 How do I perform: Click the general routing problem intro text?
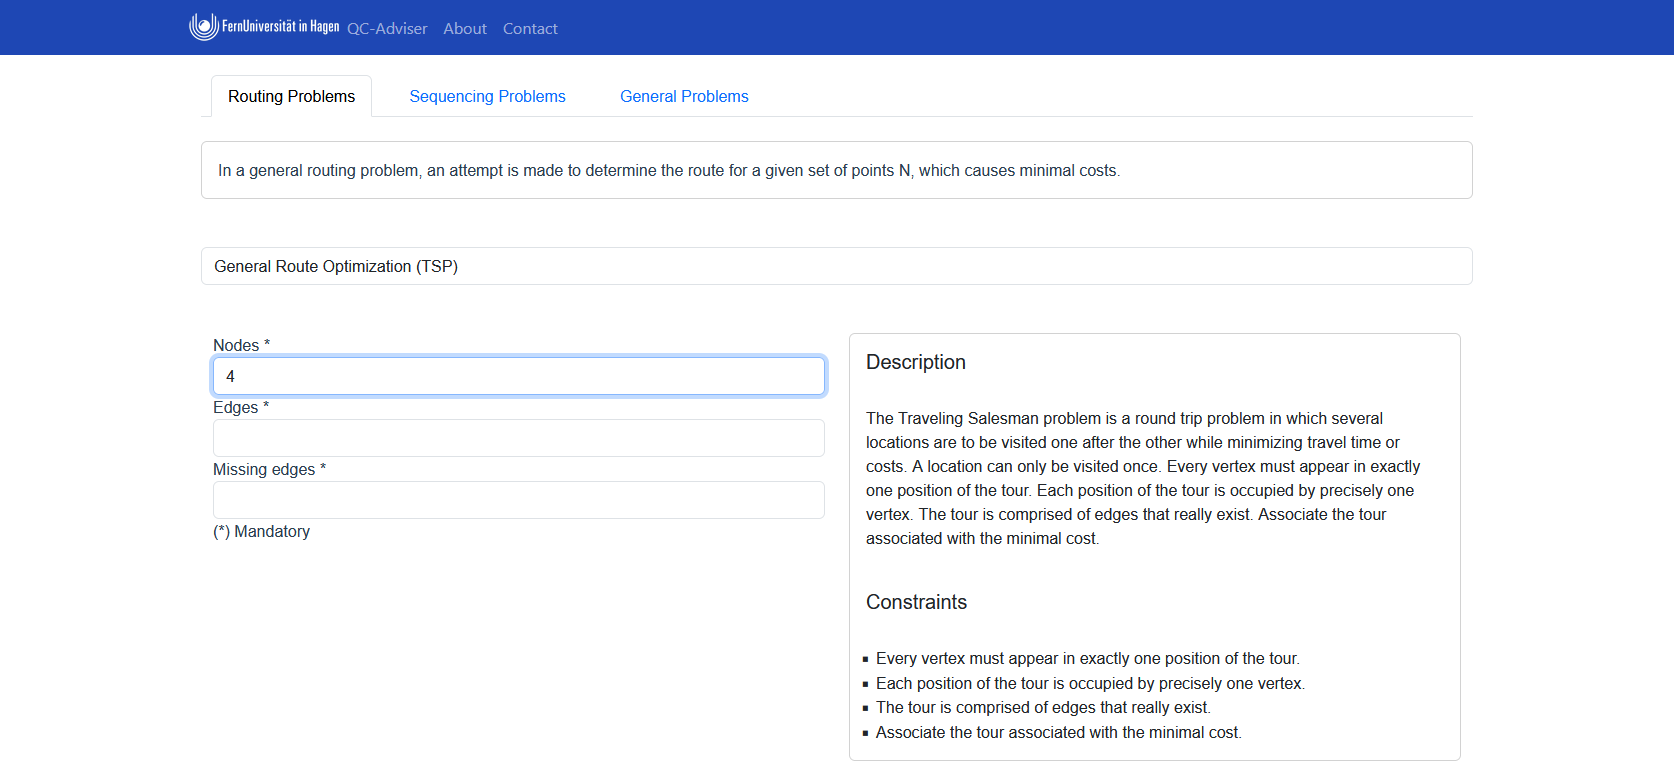pyautogui.click(x=668, y=171)
